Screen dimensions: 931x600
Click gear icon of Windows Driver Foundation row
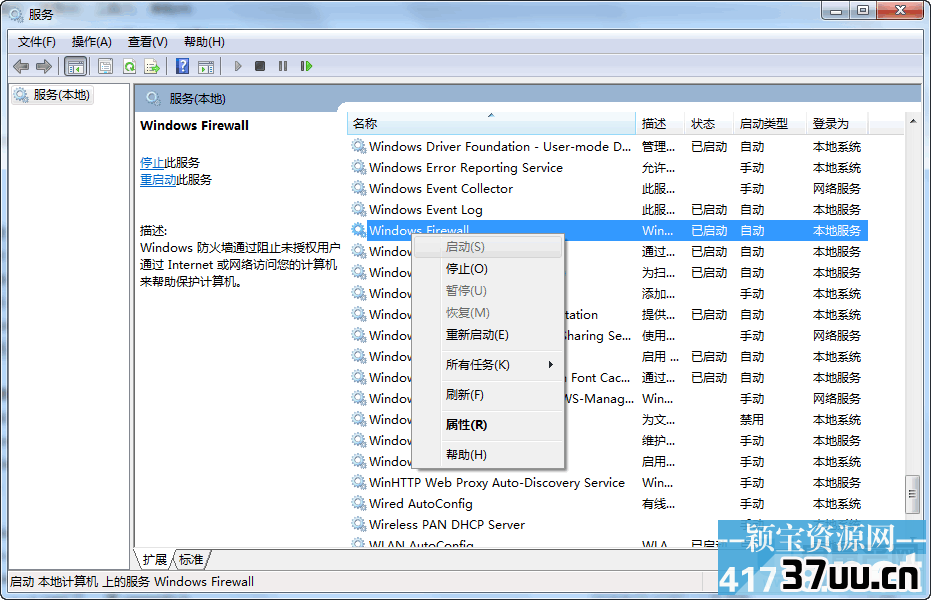(358, 146)
